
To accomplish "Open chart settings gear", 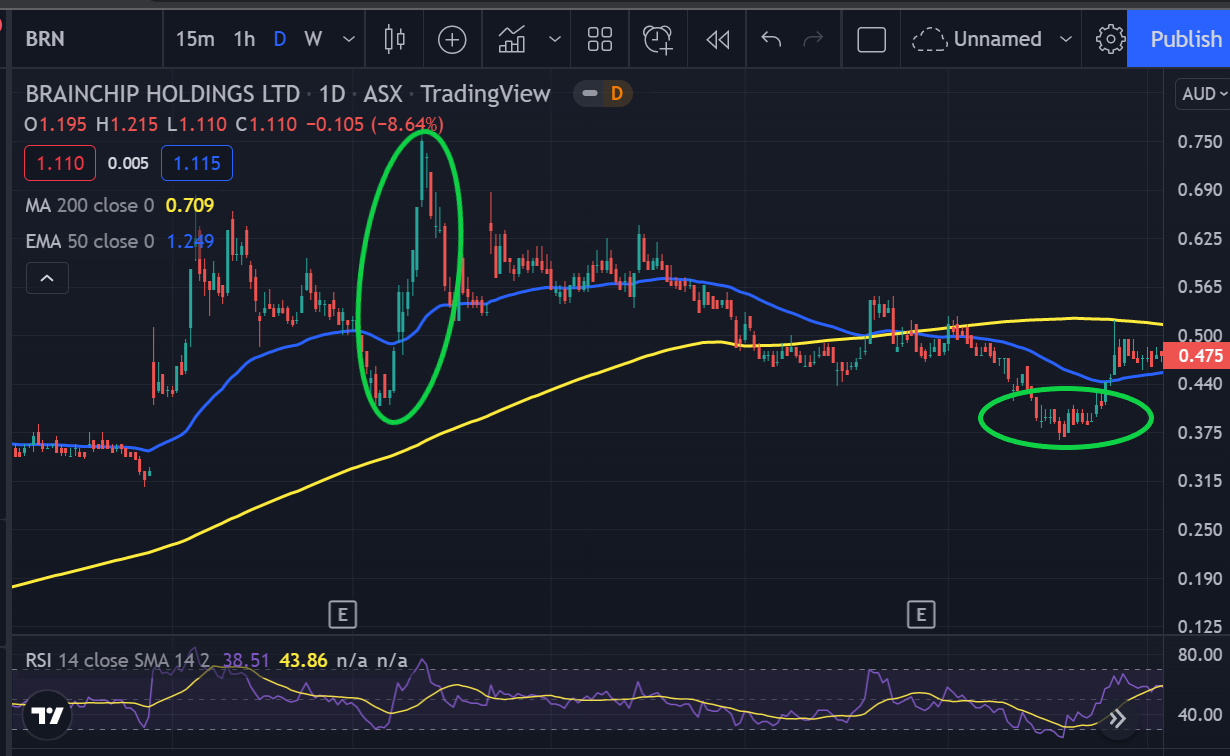I will click(x=1109, y=39).
